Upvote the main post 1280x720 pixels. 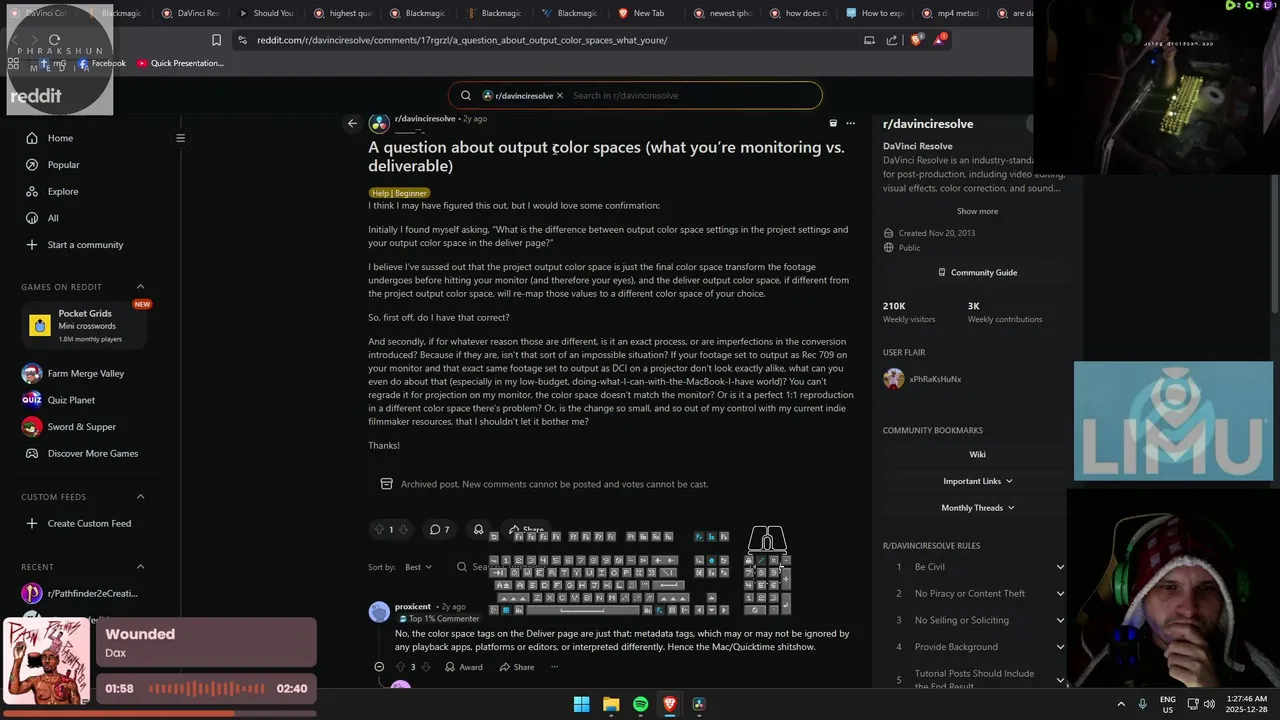(378, 529)
